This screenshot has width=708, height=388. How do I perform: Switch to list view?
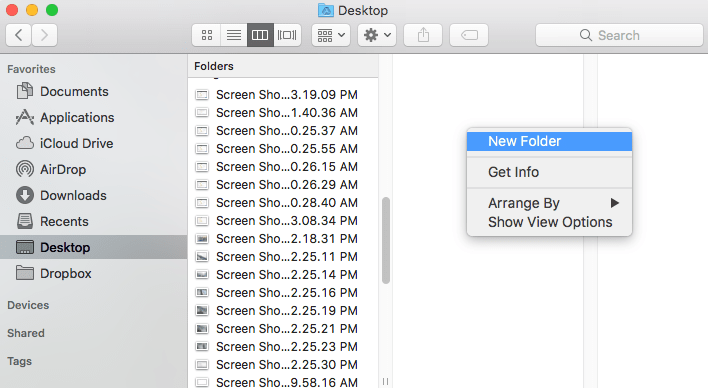click(x=233, y=35)
